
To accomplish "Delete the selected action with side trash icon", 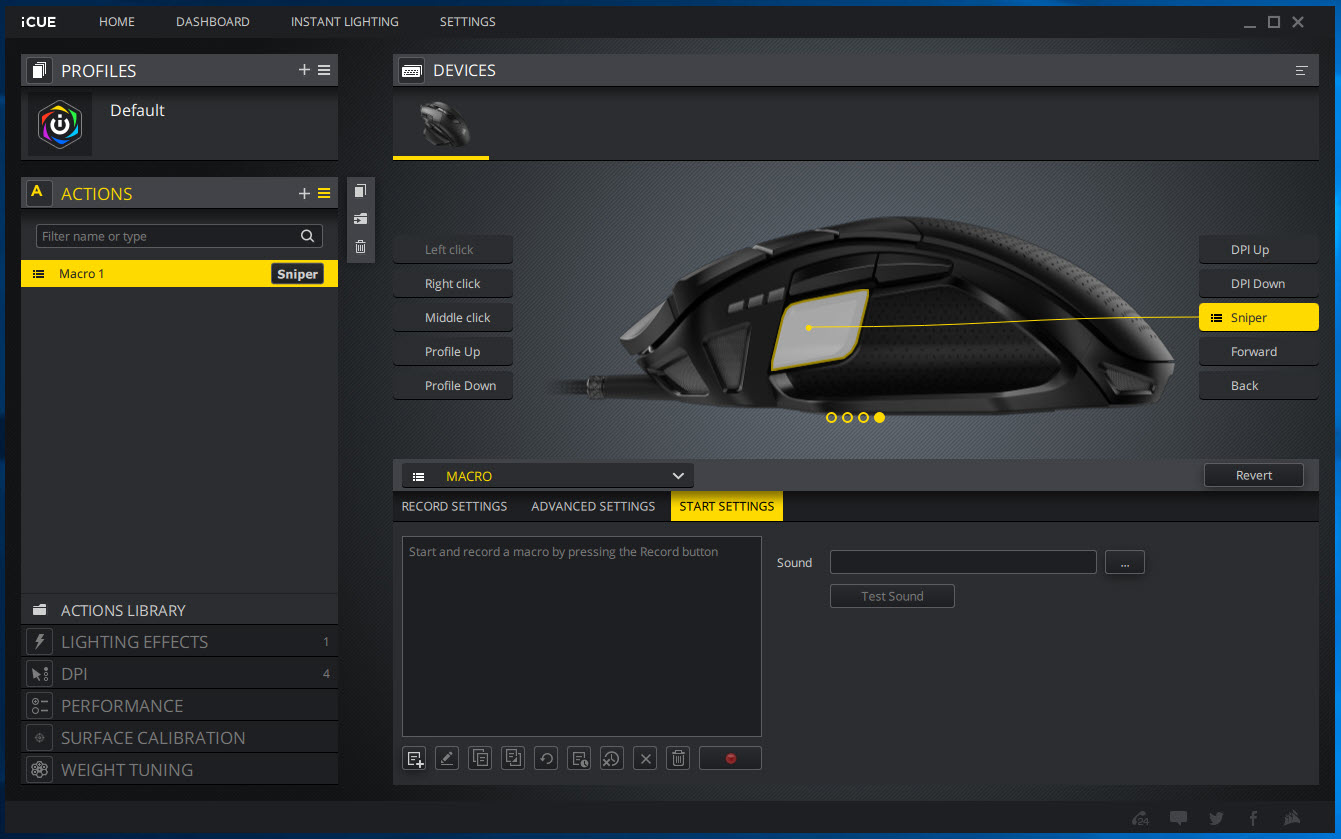I will [x=361, y=247].
